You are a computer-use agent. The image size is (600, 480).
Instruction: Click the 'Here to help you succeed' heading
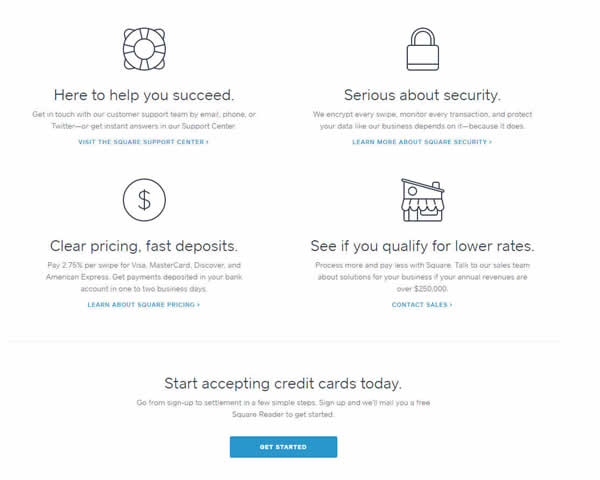(x=144, y=95)
